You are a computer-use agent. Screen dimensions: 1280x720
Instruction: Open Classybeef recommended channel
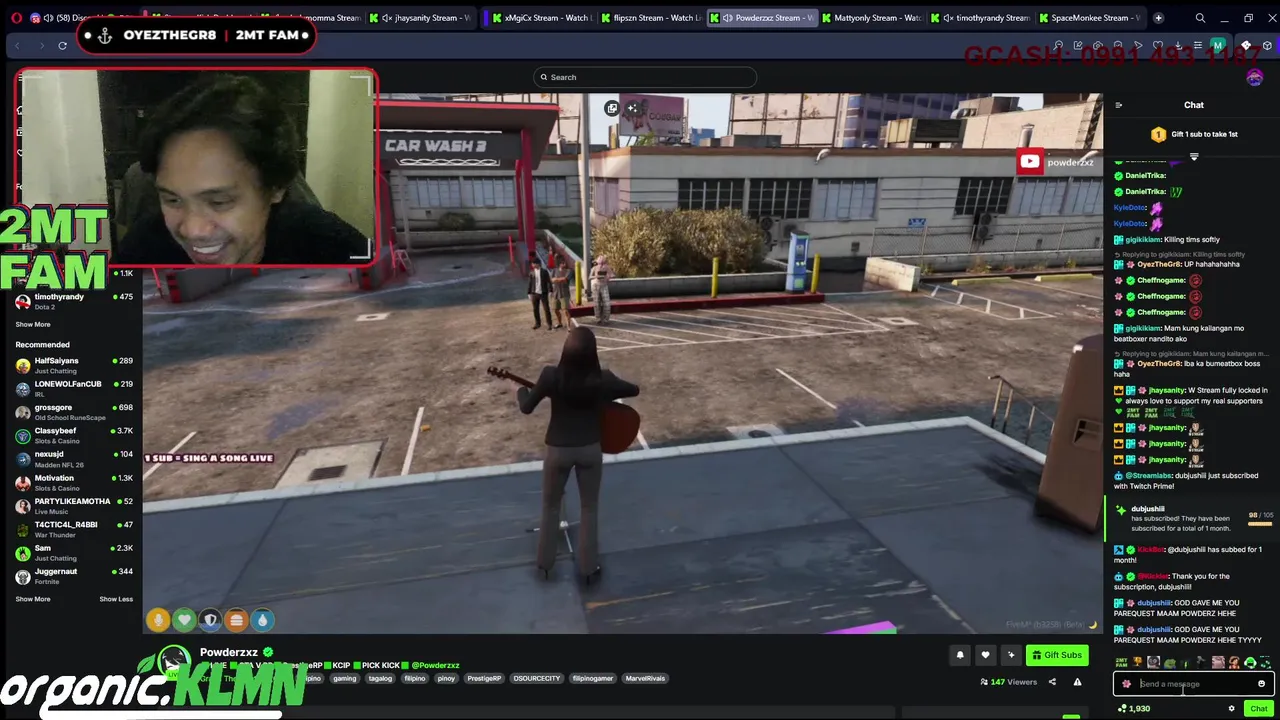(x=74, y=435)
